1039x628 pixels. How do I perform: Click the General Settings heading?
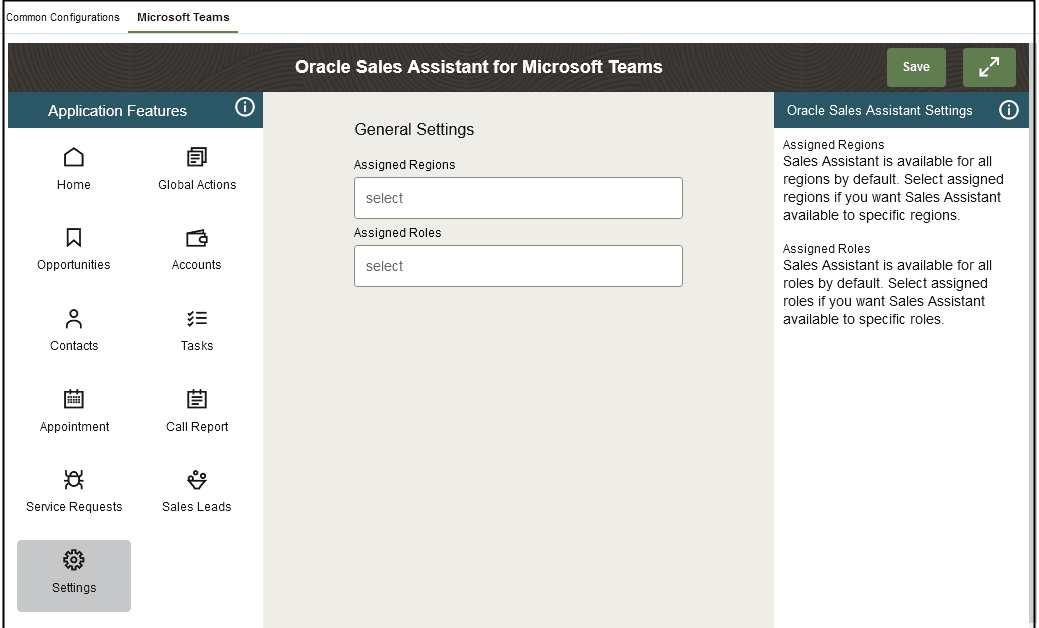(x=414, y=129)
